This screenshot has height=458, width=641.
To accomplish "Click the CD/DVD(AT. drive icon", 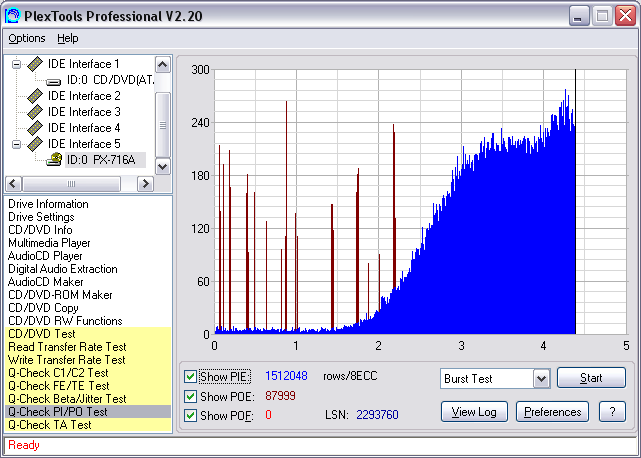I will click(x=54, y=81).
